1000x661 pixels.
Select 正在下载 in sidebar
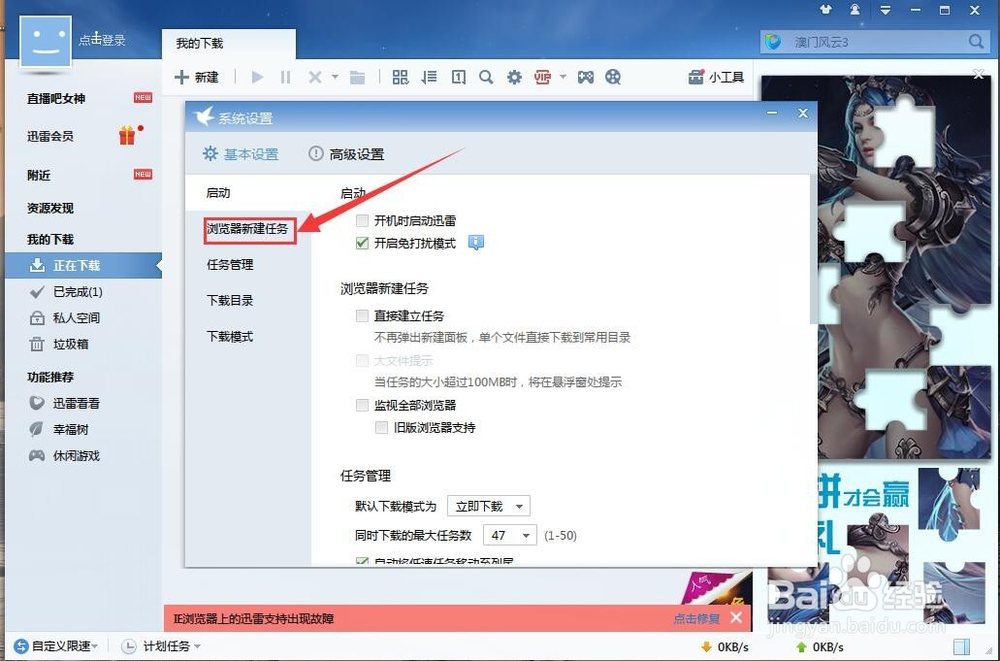pos(84,265)
